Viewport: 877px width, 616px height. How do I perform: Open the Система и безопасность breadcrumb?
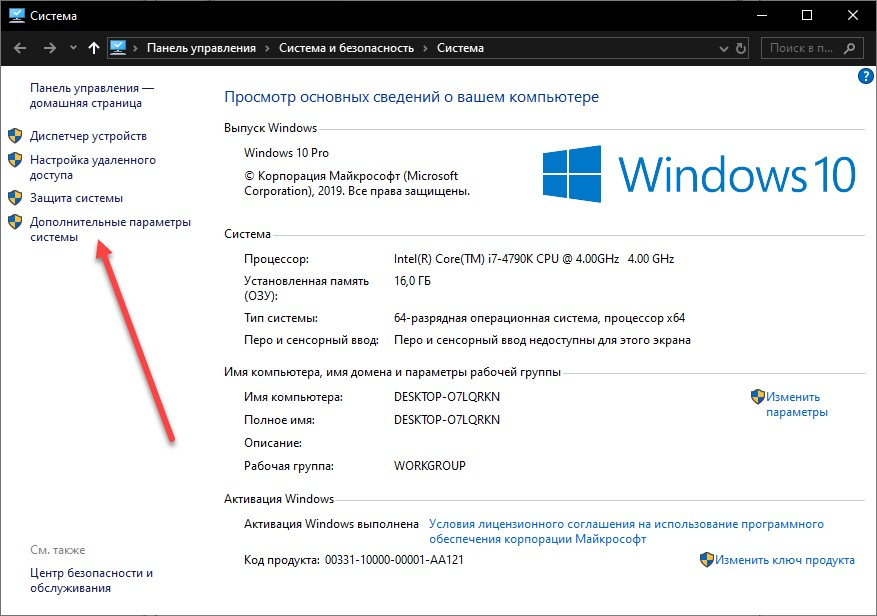346,48
